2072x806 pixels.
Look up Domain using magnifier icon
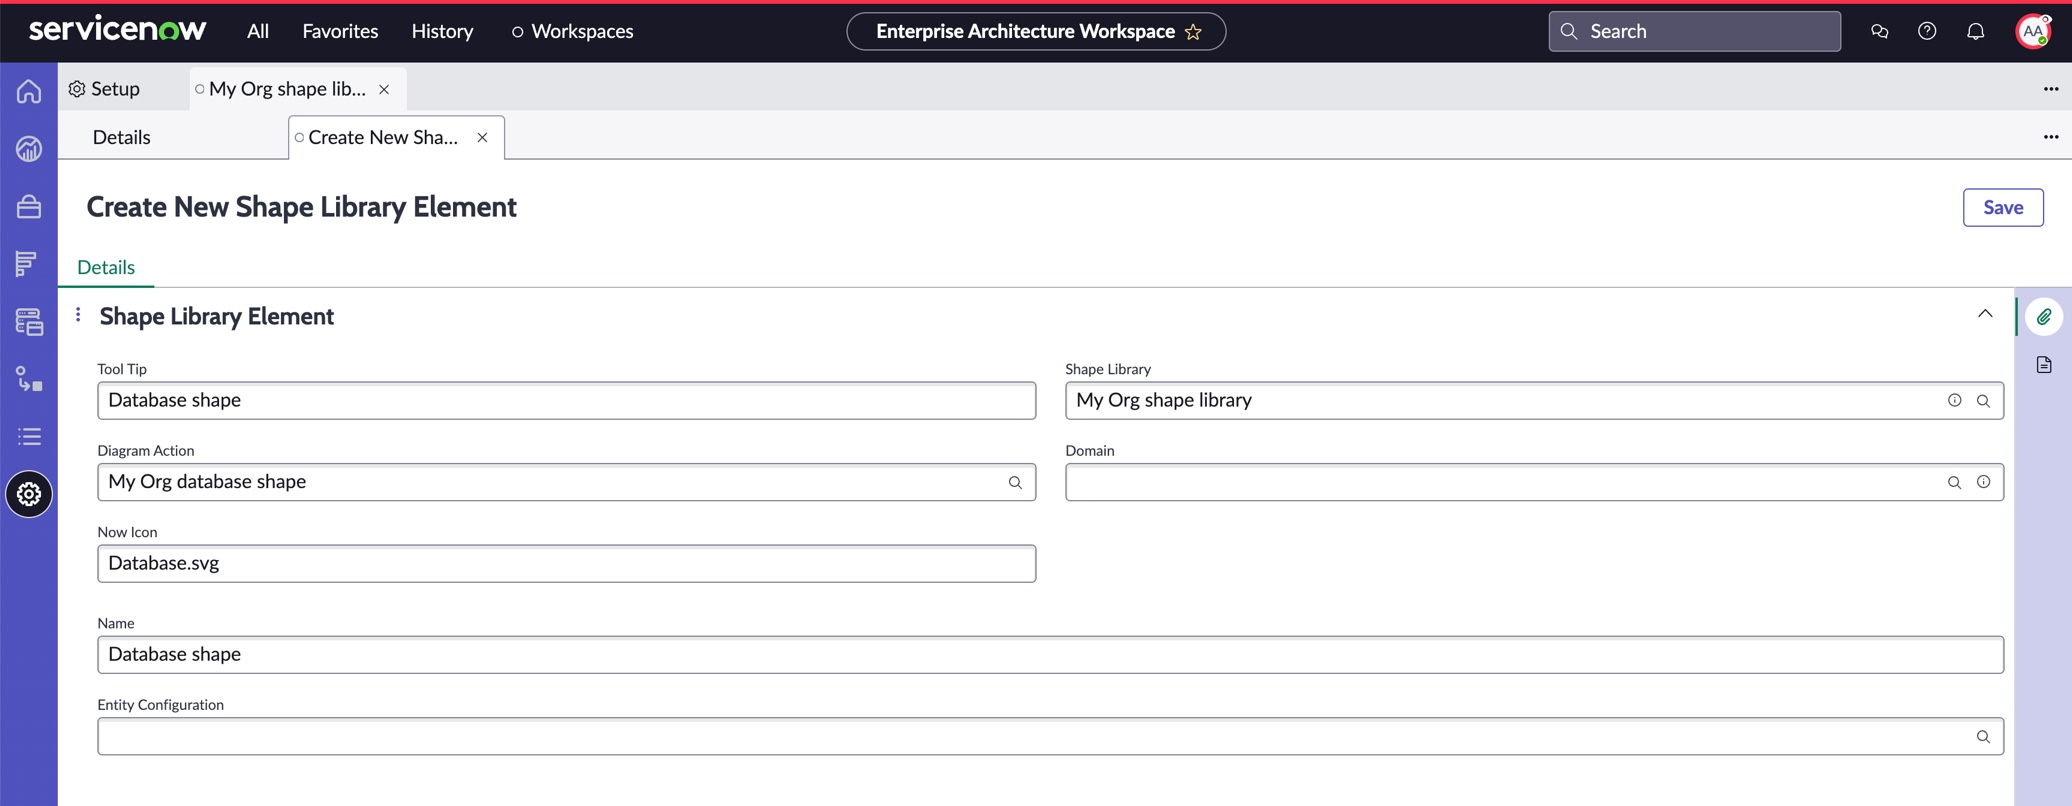[1954, 483]
